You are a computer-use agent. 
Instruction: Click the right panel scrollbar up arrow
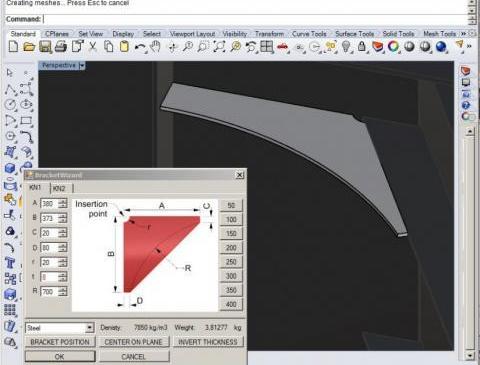470,131
